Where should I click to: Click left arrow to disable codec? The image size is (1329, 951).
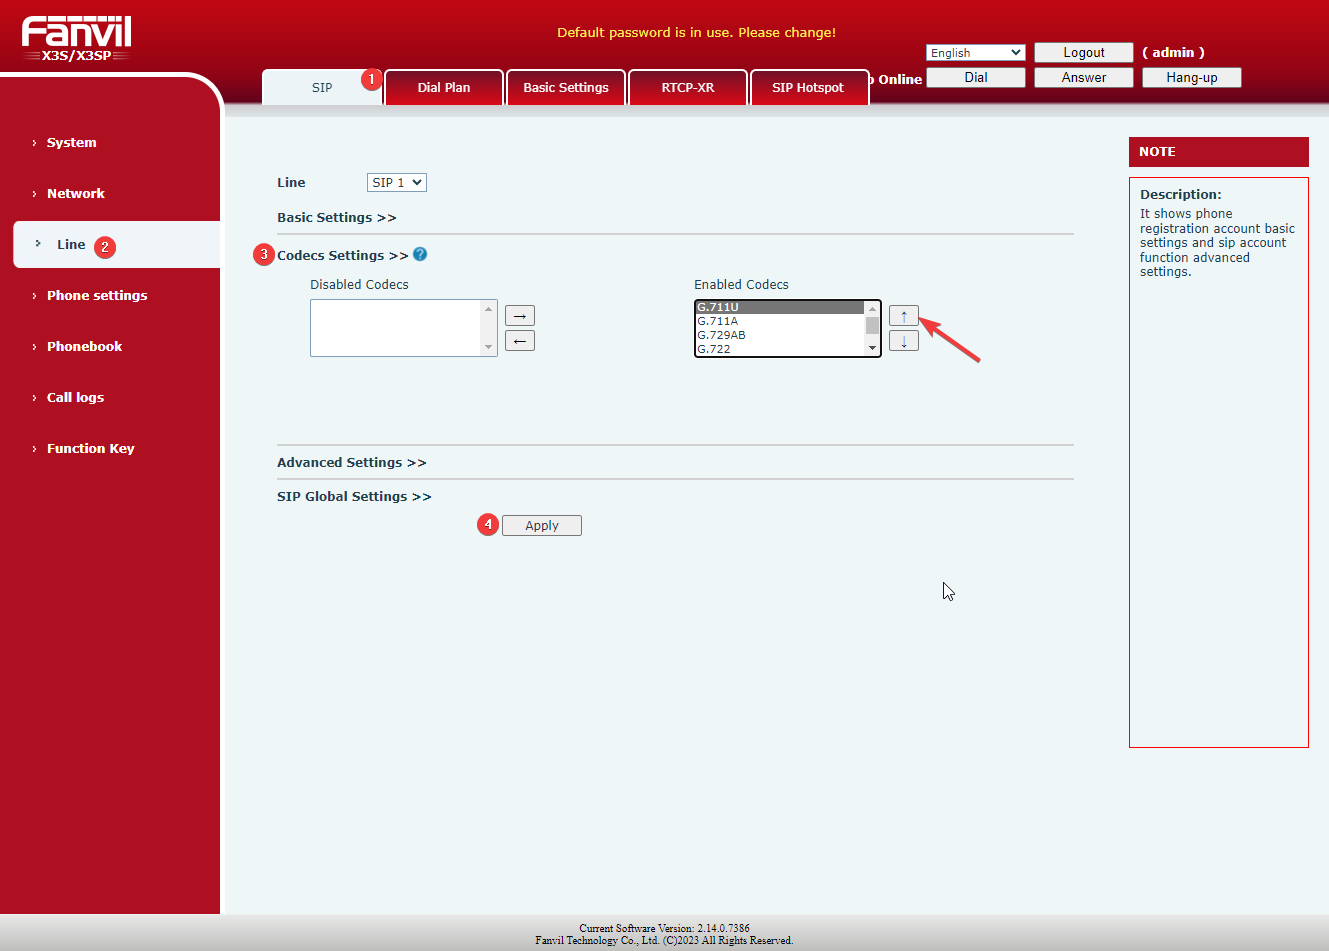point(519,341)
